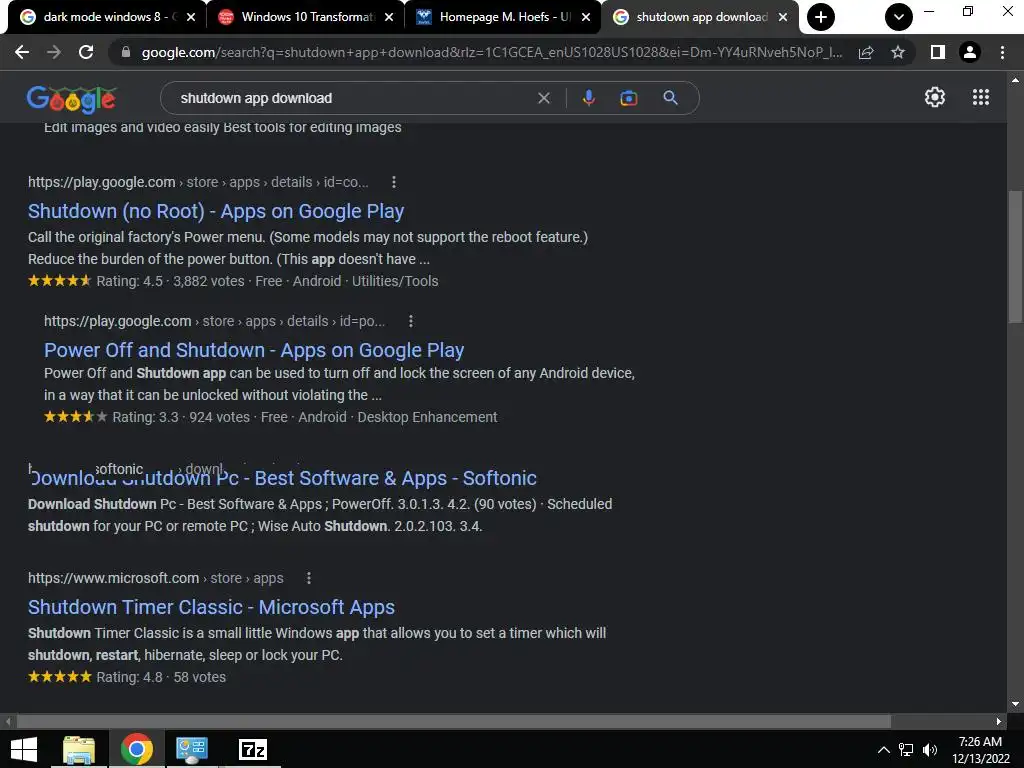Click the address bar URL
This screenshot has height=768, width=1024.
pyautogui.click(x=491, y=52)
